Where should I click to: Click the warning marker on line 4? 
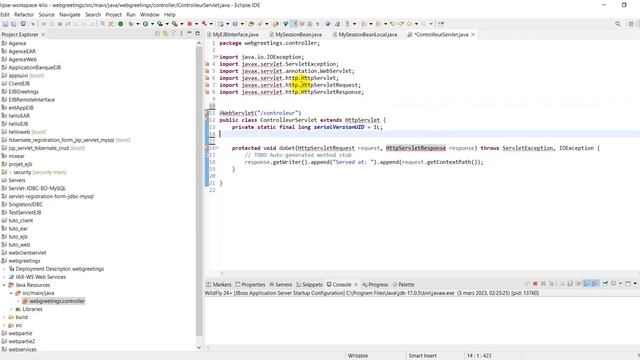(207, 64)
